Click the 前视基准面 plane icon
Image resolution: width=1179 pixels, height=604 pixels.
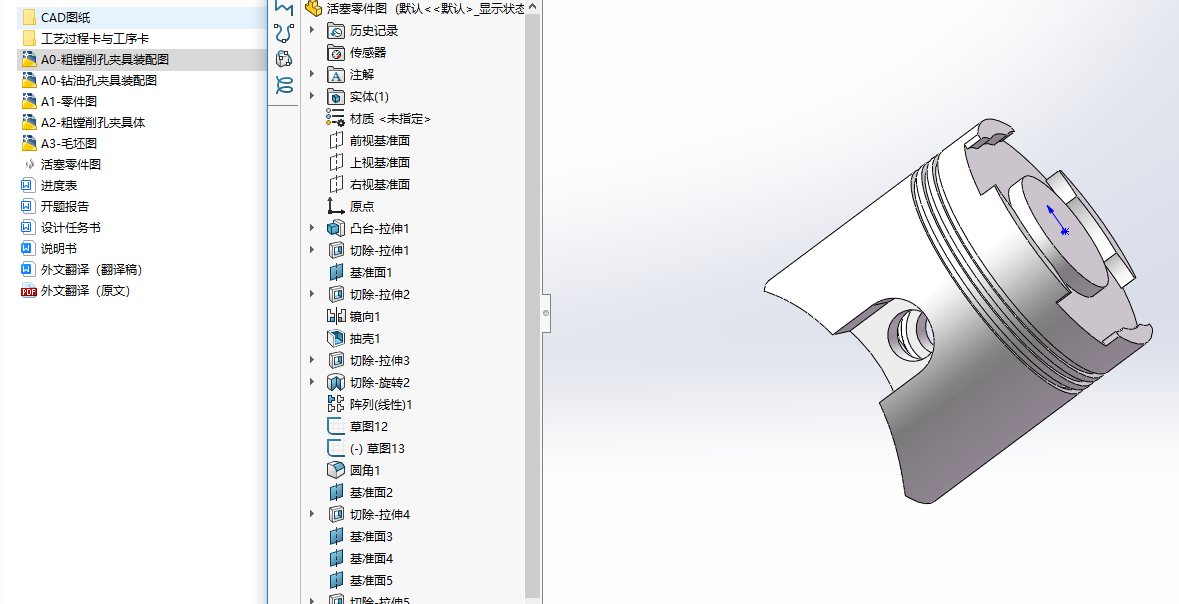(x=335, y=141)
